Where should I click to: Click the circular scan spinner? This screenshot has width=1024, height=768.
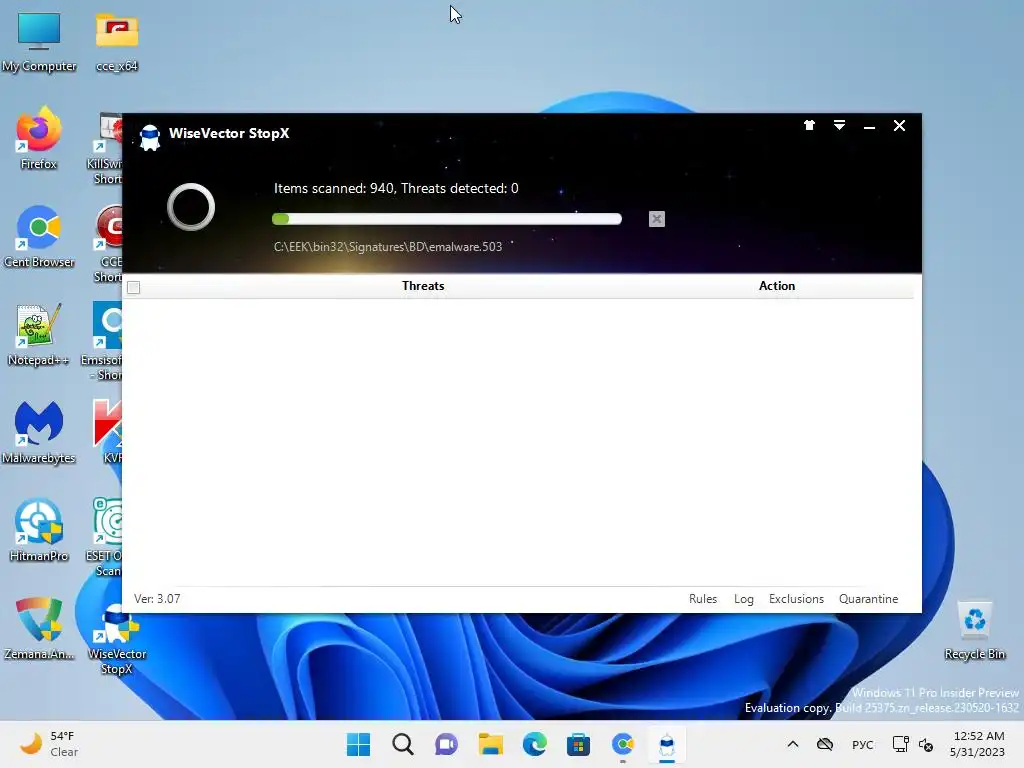[191, 207]
